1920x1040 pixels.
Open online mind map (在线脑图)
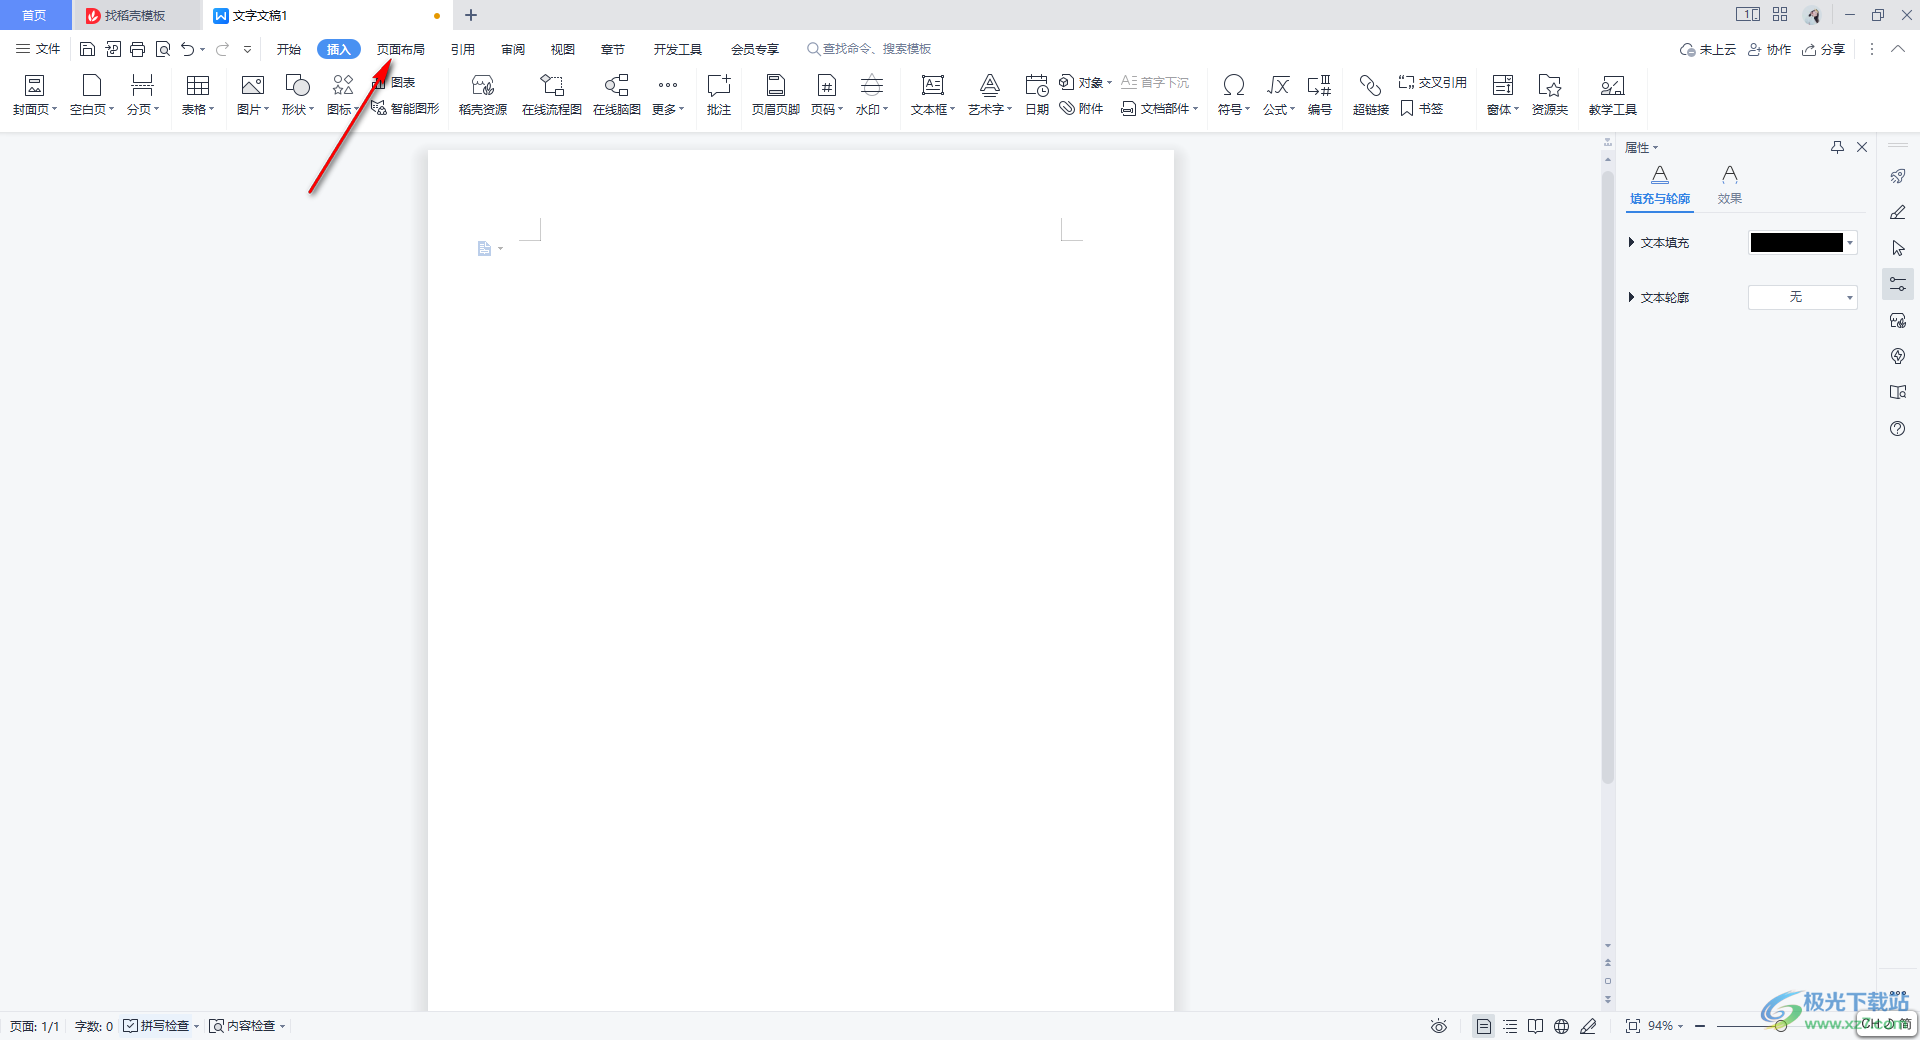tap(617, 95)
